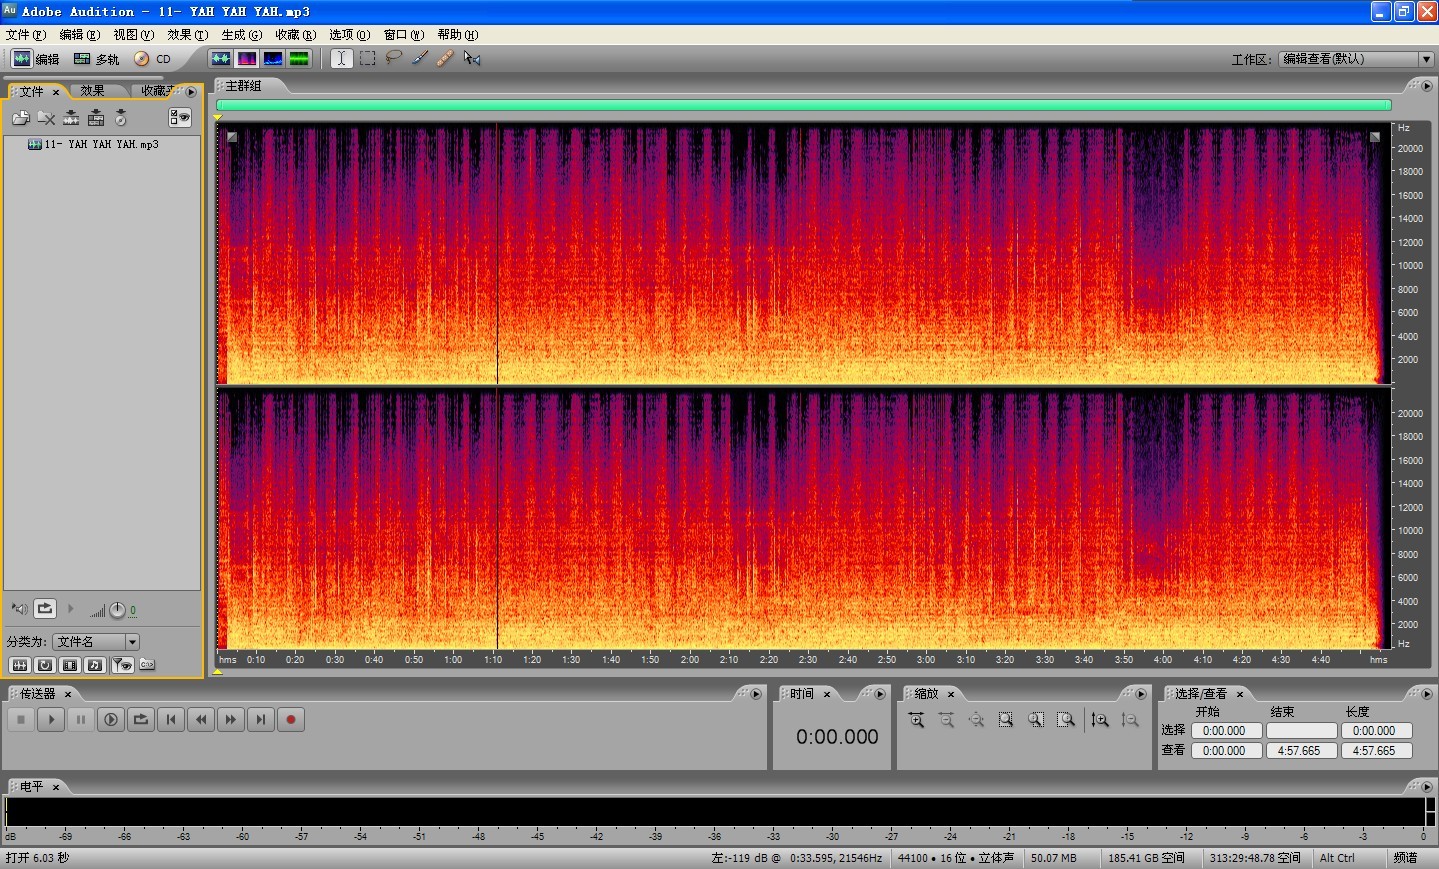The width and height of the screenshot is (1439, 869).
Task: Open Transport panel options flyout arrow
Action: click(x=756, y=694)
